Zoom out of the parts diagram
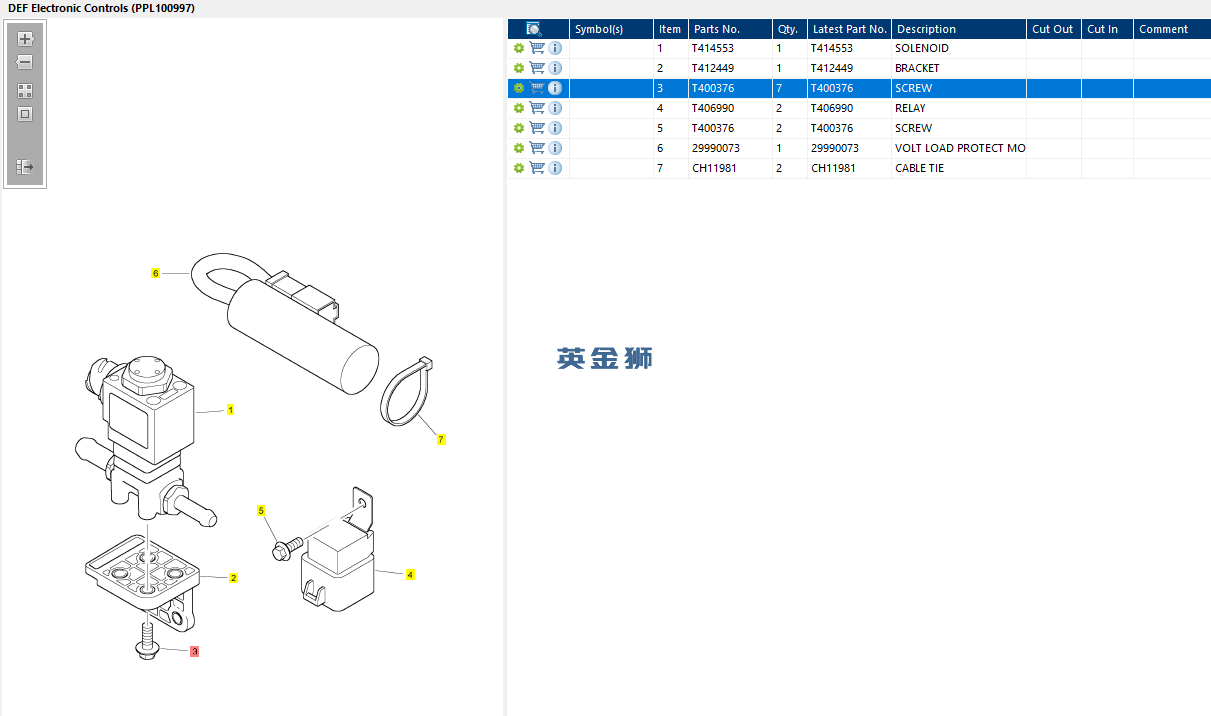Screen dimensions: 1211x716 26,62
